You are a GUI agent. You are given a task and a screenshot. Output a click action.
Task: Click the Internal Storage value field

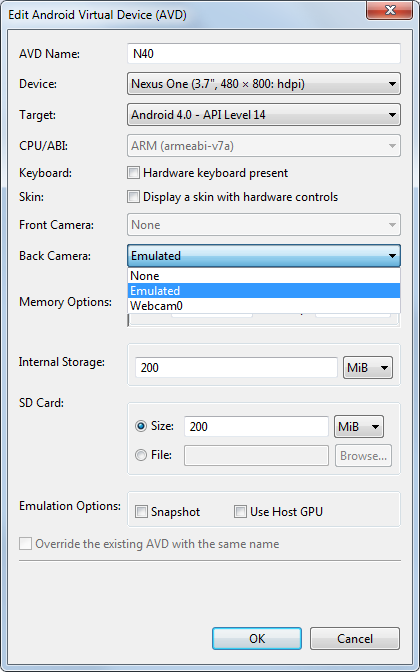(x=236, y=368)
